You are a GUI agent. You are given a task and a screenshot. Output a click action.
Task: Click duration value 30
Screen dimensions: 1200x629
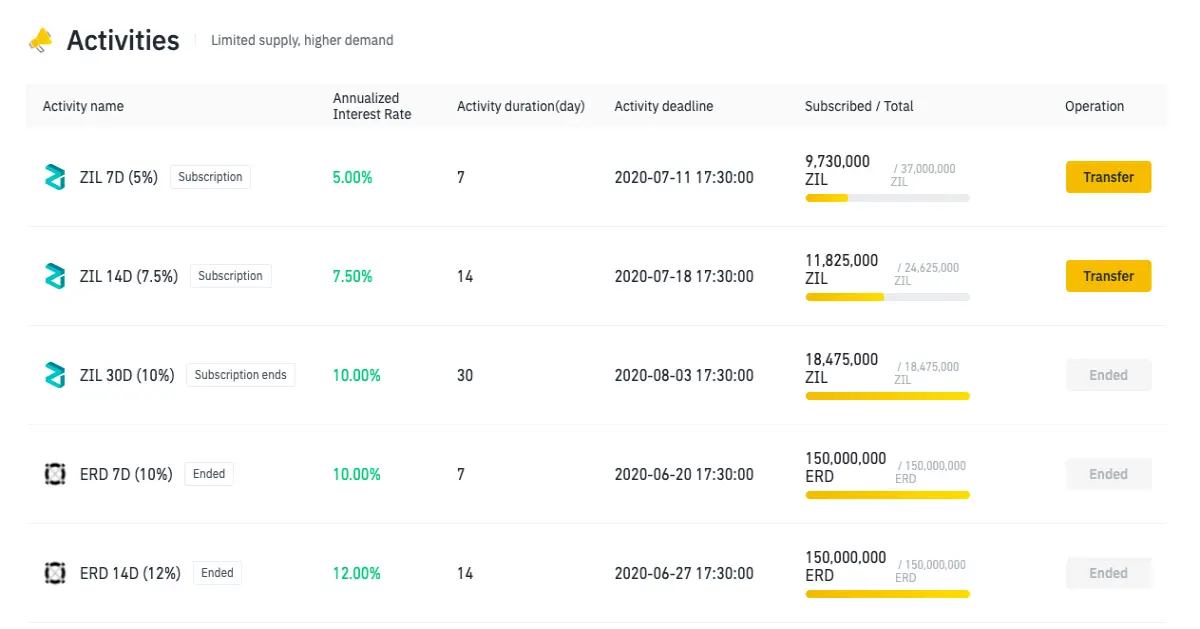465,375
